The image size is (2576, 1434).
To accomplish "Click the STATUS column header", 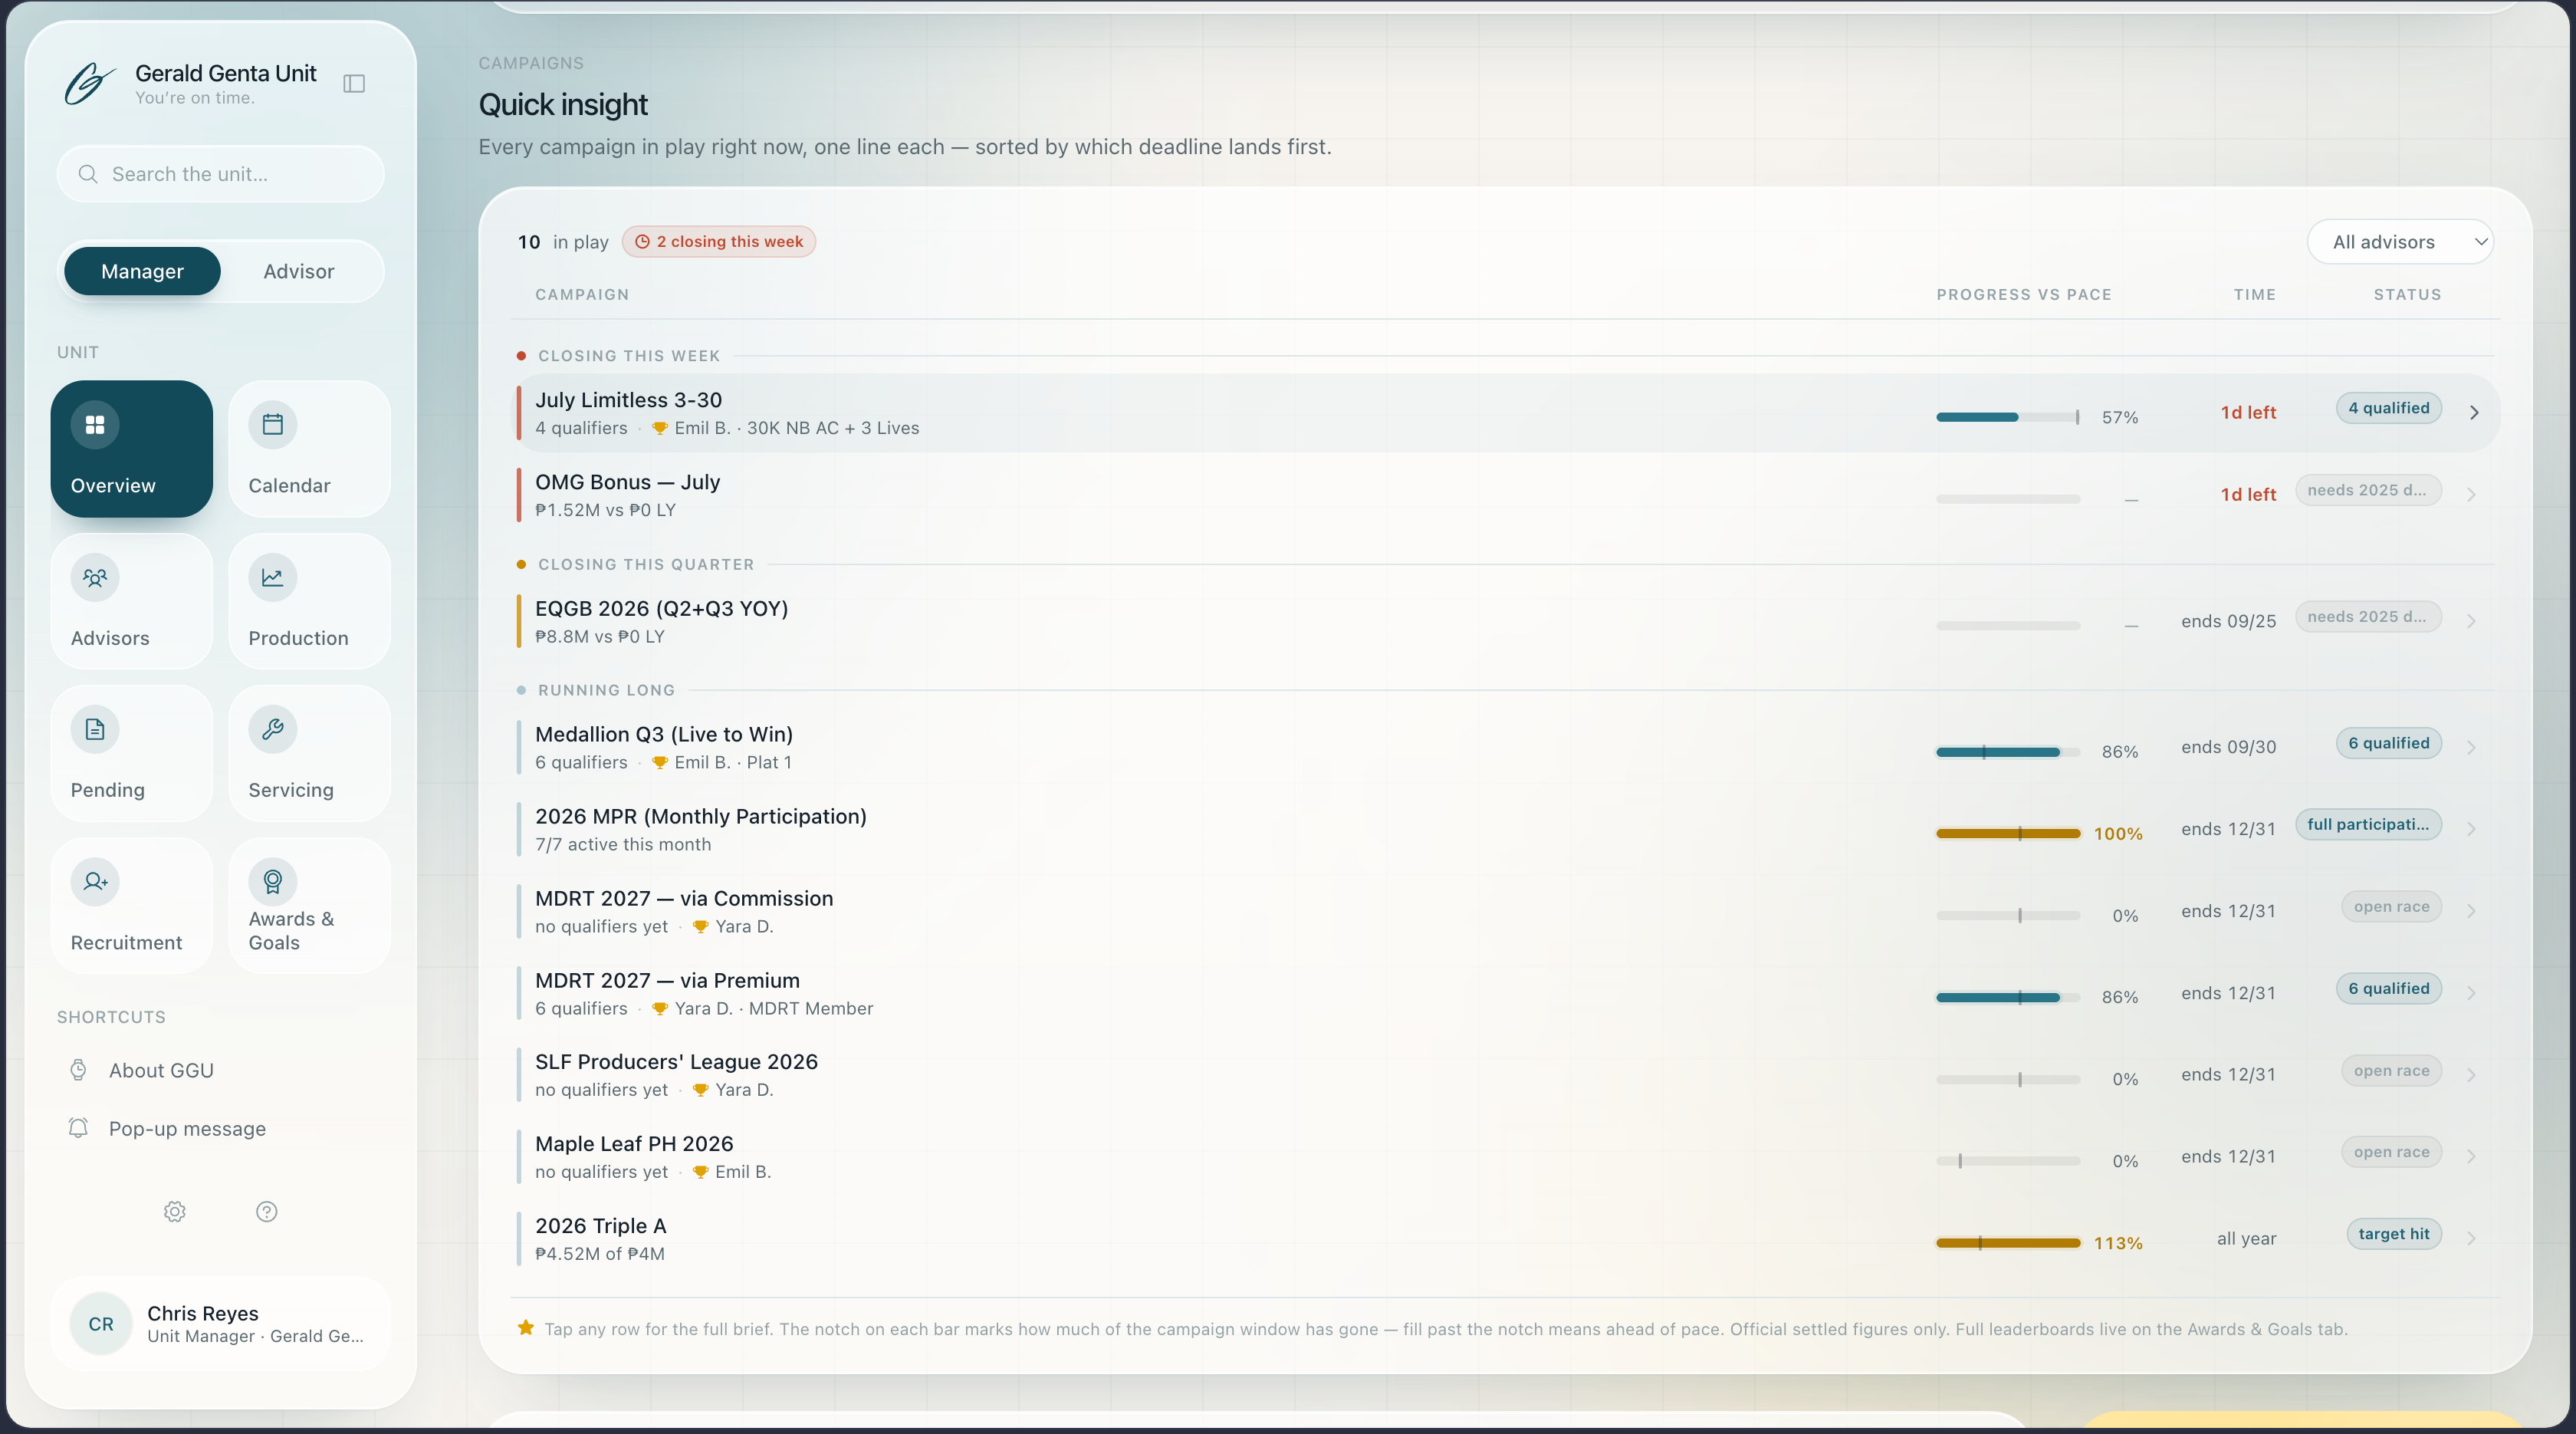I will tap(2408, 295).
